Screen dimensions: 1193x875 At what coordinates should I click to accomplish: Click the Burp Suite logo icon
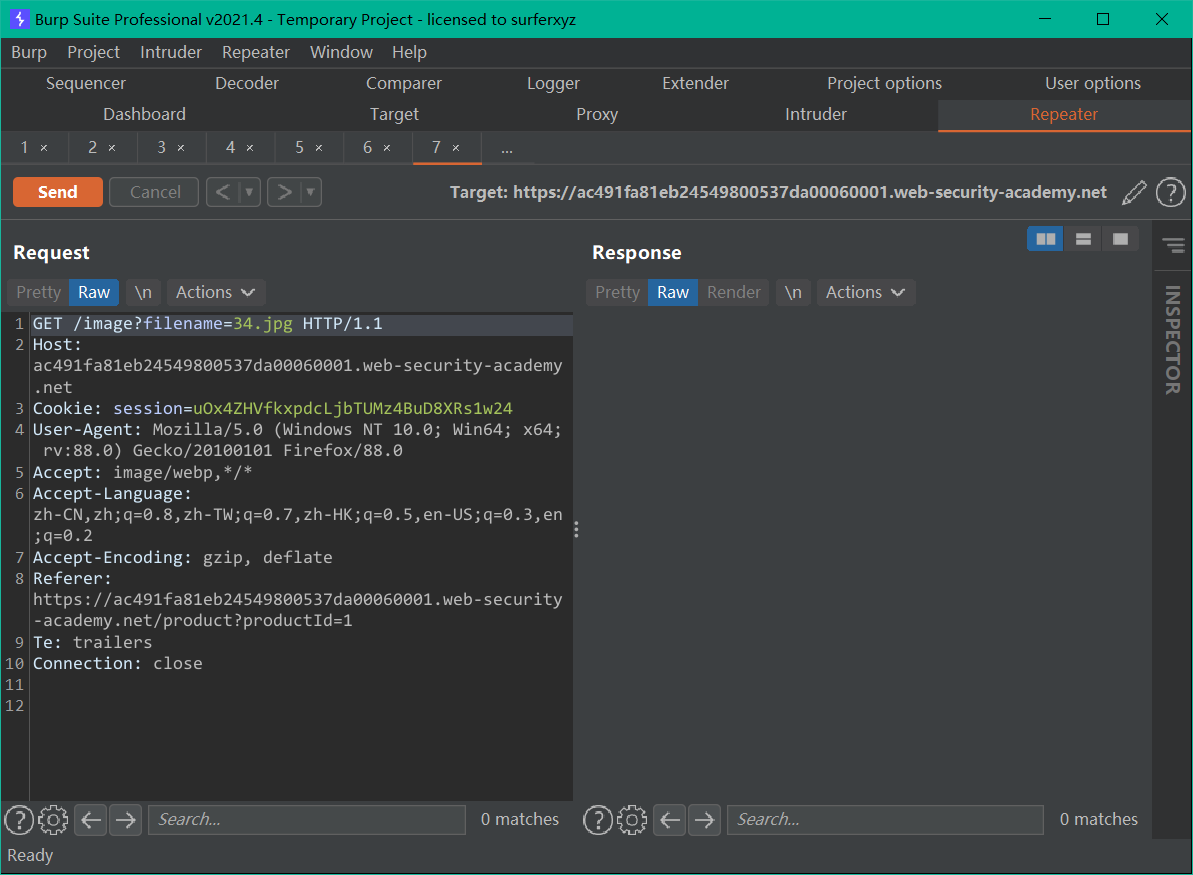[x=19, y=19]
